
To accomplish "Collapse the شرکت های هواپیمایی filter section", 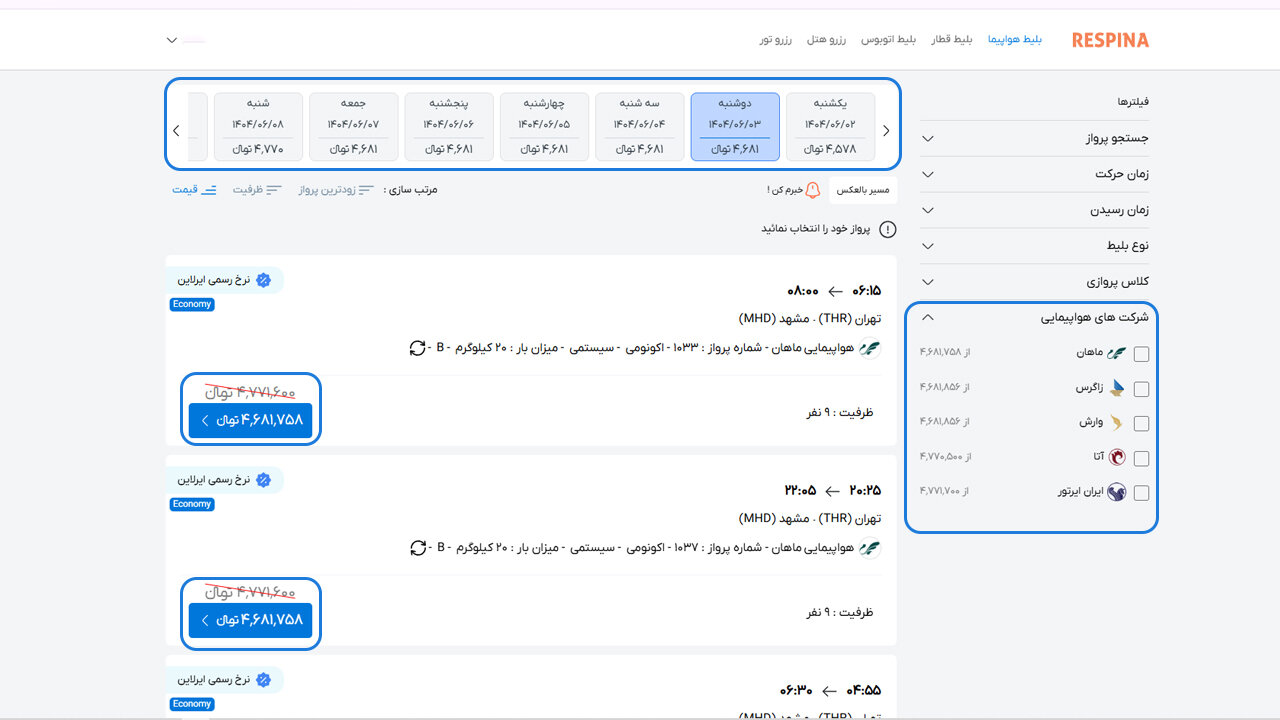I will tap(927, 317).
